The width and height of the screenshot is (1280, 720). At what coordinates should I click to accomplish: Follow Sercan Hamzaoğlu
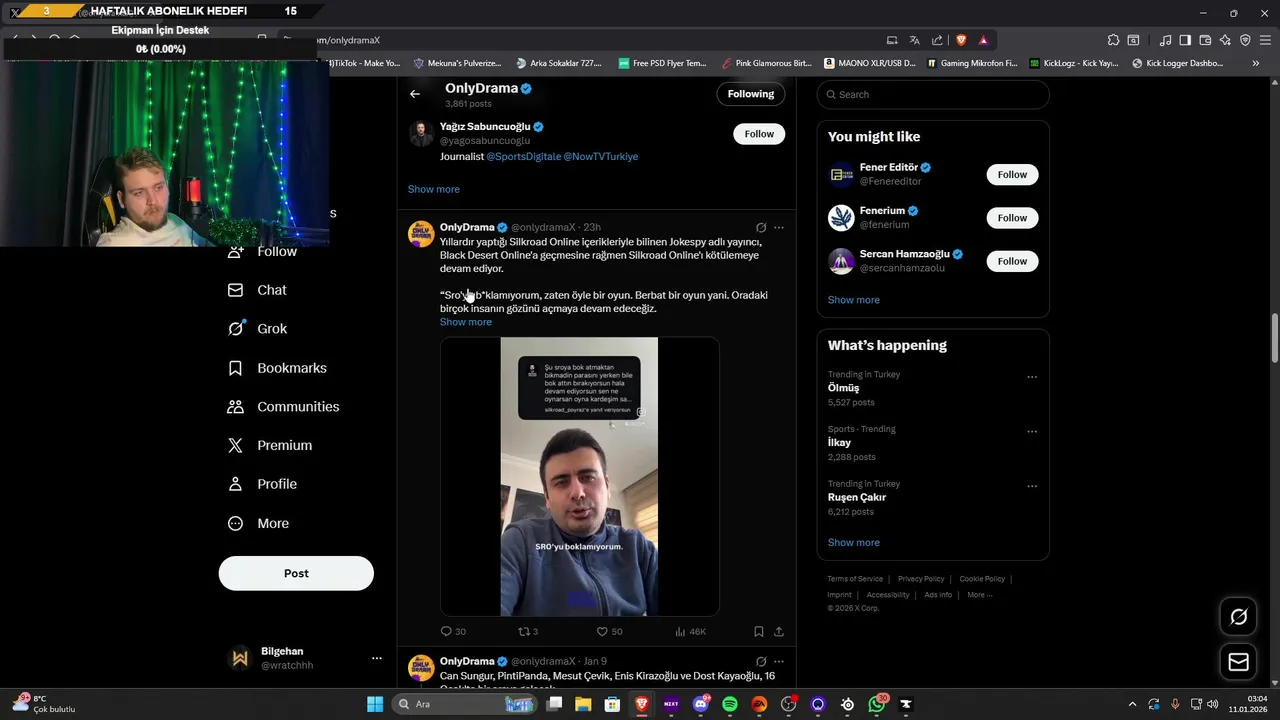pos(1012,261)
